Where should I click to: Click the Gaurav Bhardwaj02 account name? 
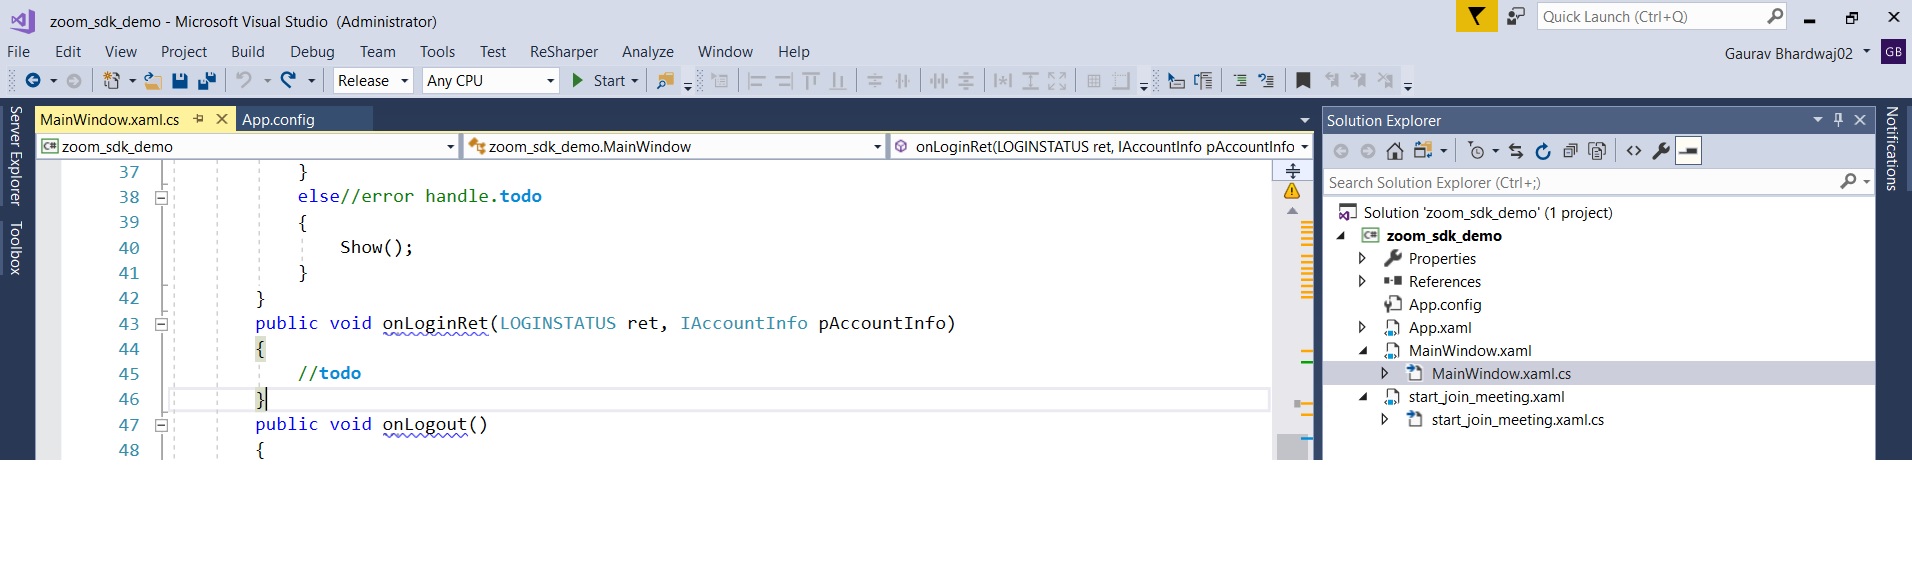coord(1788,54)
